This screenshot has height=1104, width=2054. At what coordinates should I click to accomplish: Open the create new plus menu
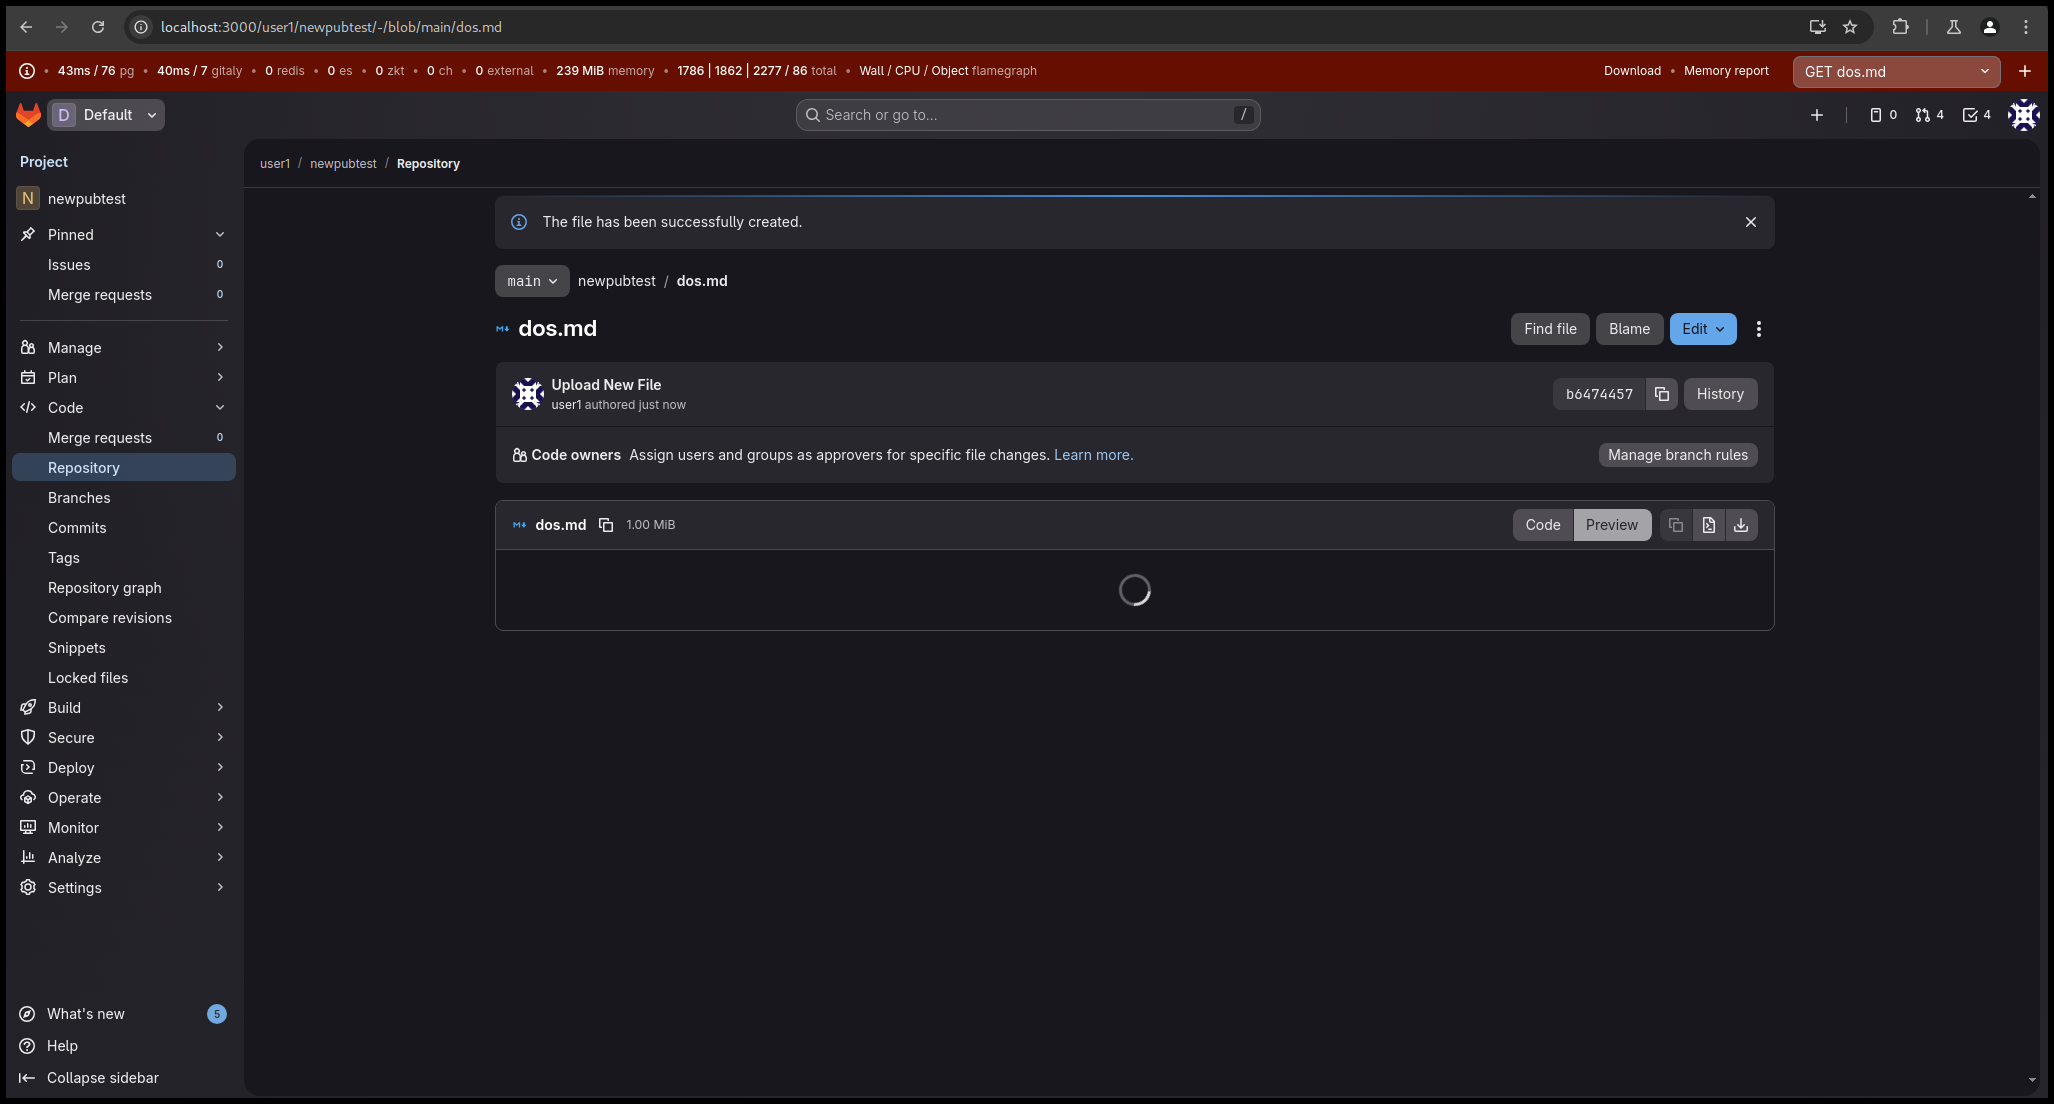click(x=1816, y=115)
